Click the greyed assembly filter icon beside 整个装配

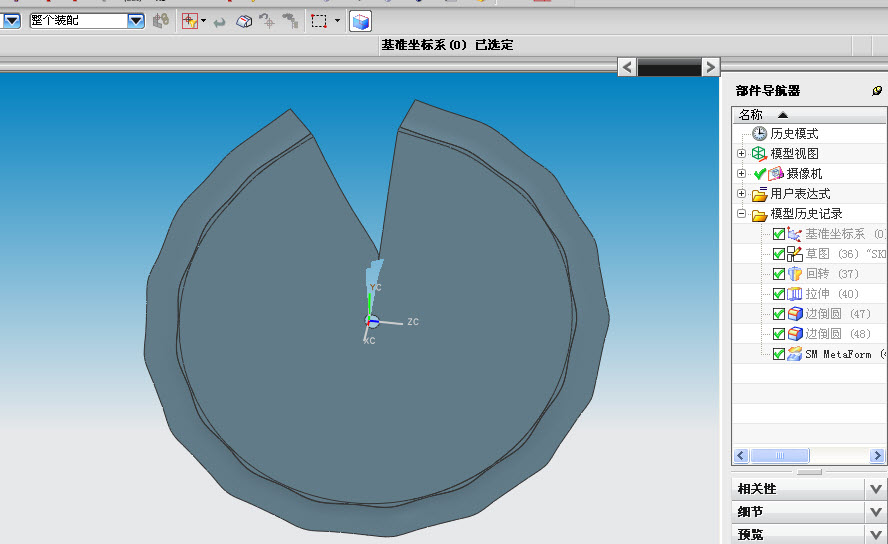point(161,21)
